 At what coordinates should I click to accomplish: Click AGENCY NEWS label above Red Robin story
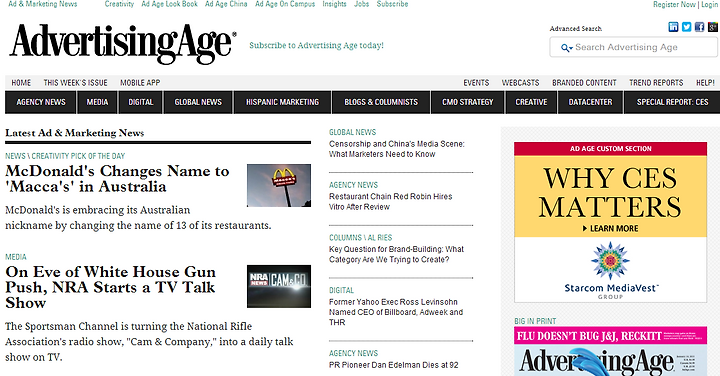point(353,185)
